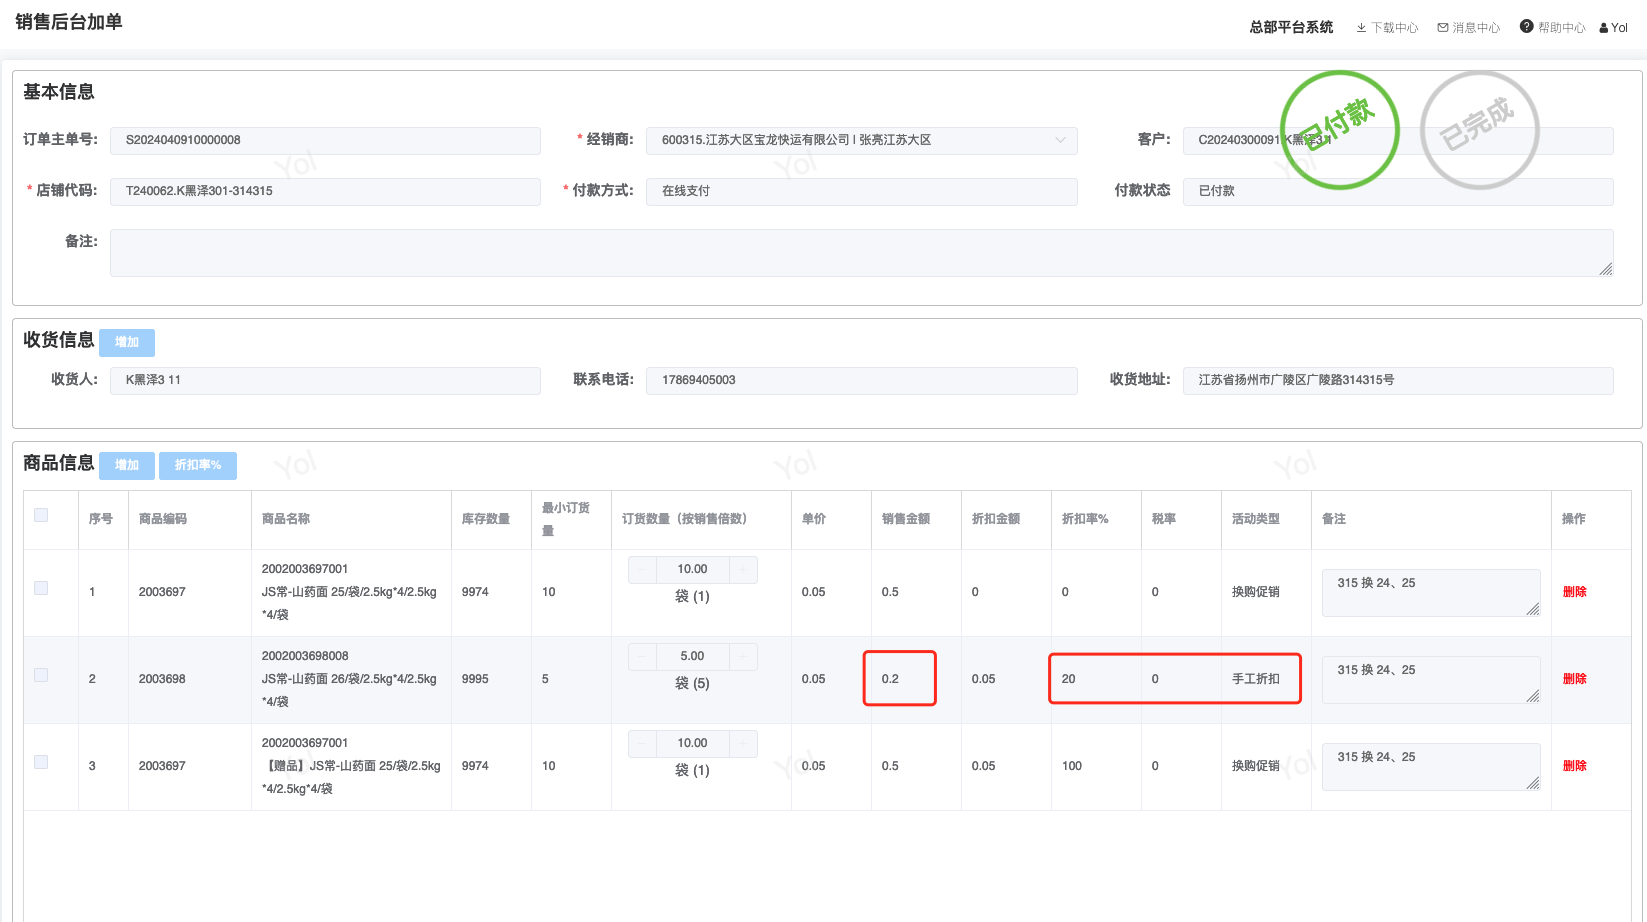The image size is (1647, 922).
Task: Click 总部平台系统 in the top bar
Action: (x=1291, y=28)
